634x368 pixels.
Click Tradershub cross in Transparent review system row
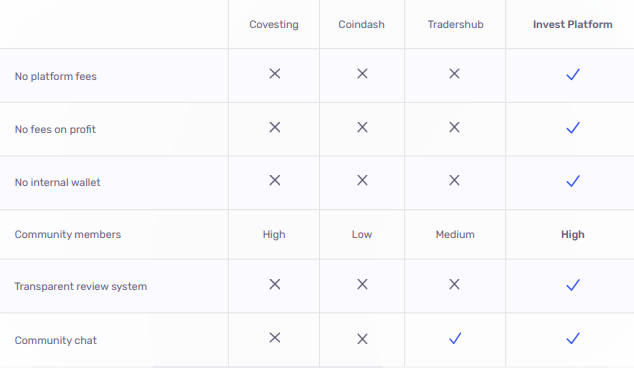454,284
